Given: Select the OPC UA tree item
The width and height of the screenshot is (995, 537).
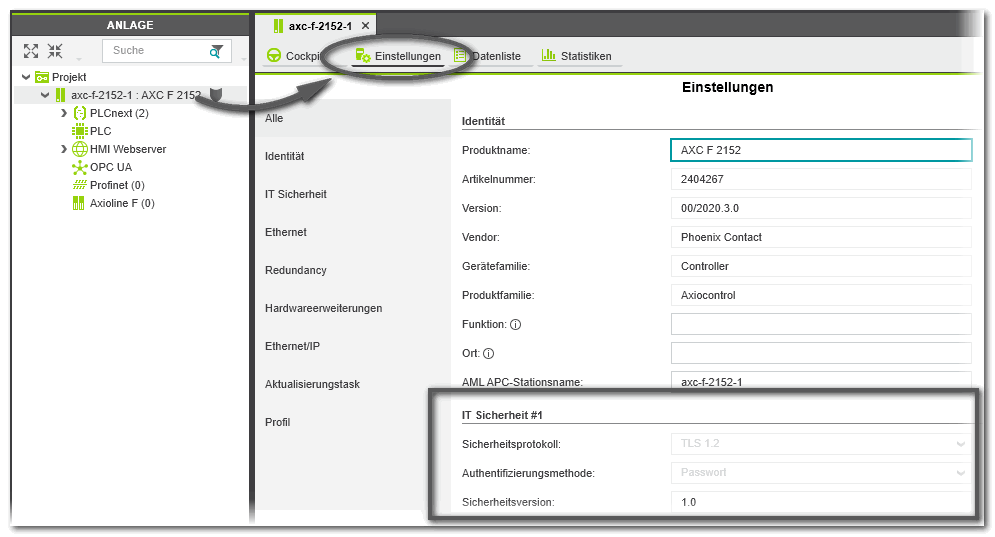Looking at the screenshot, I should tap(111, 168).
